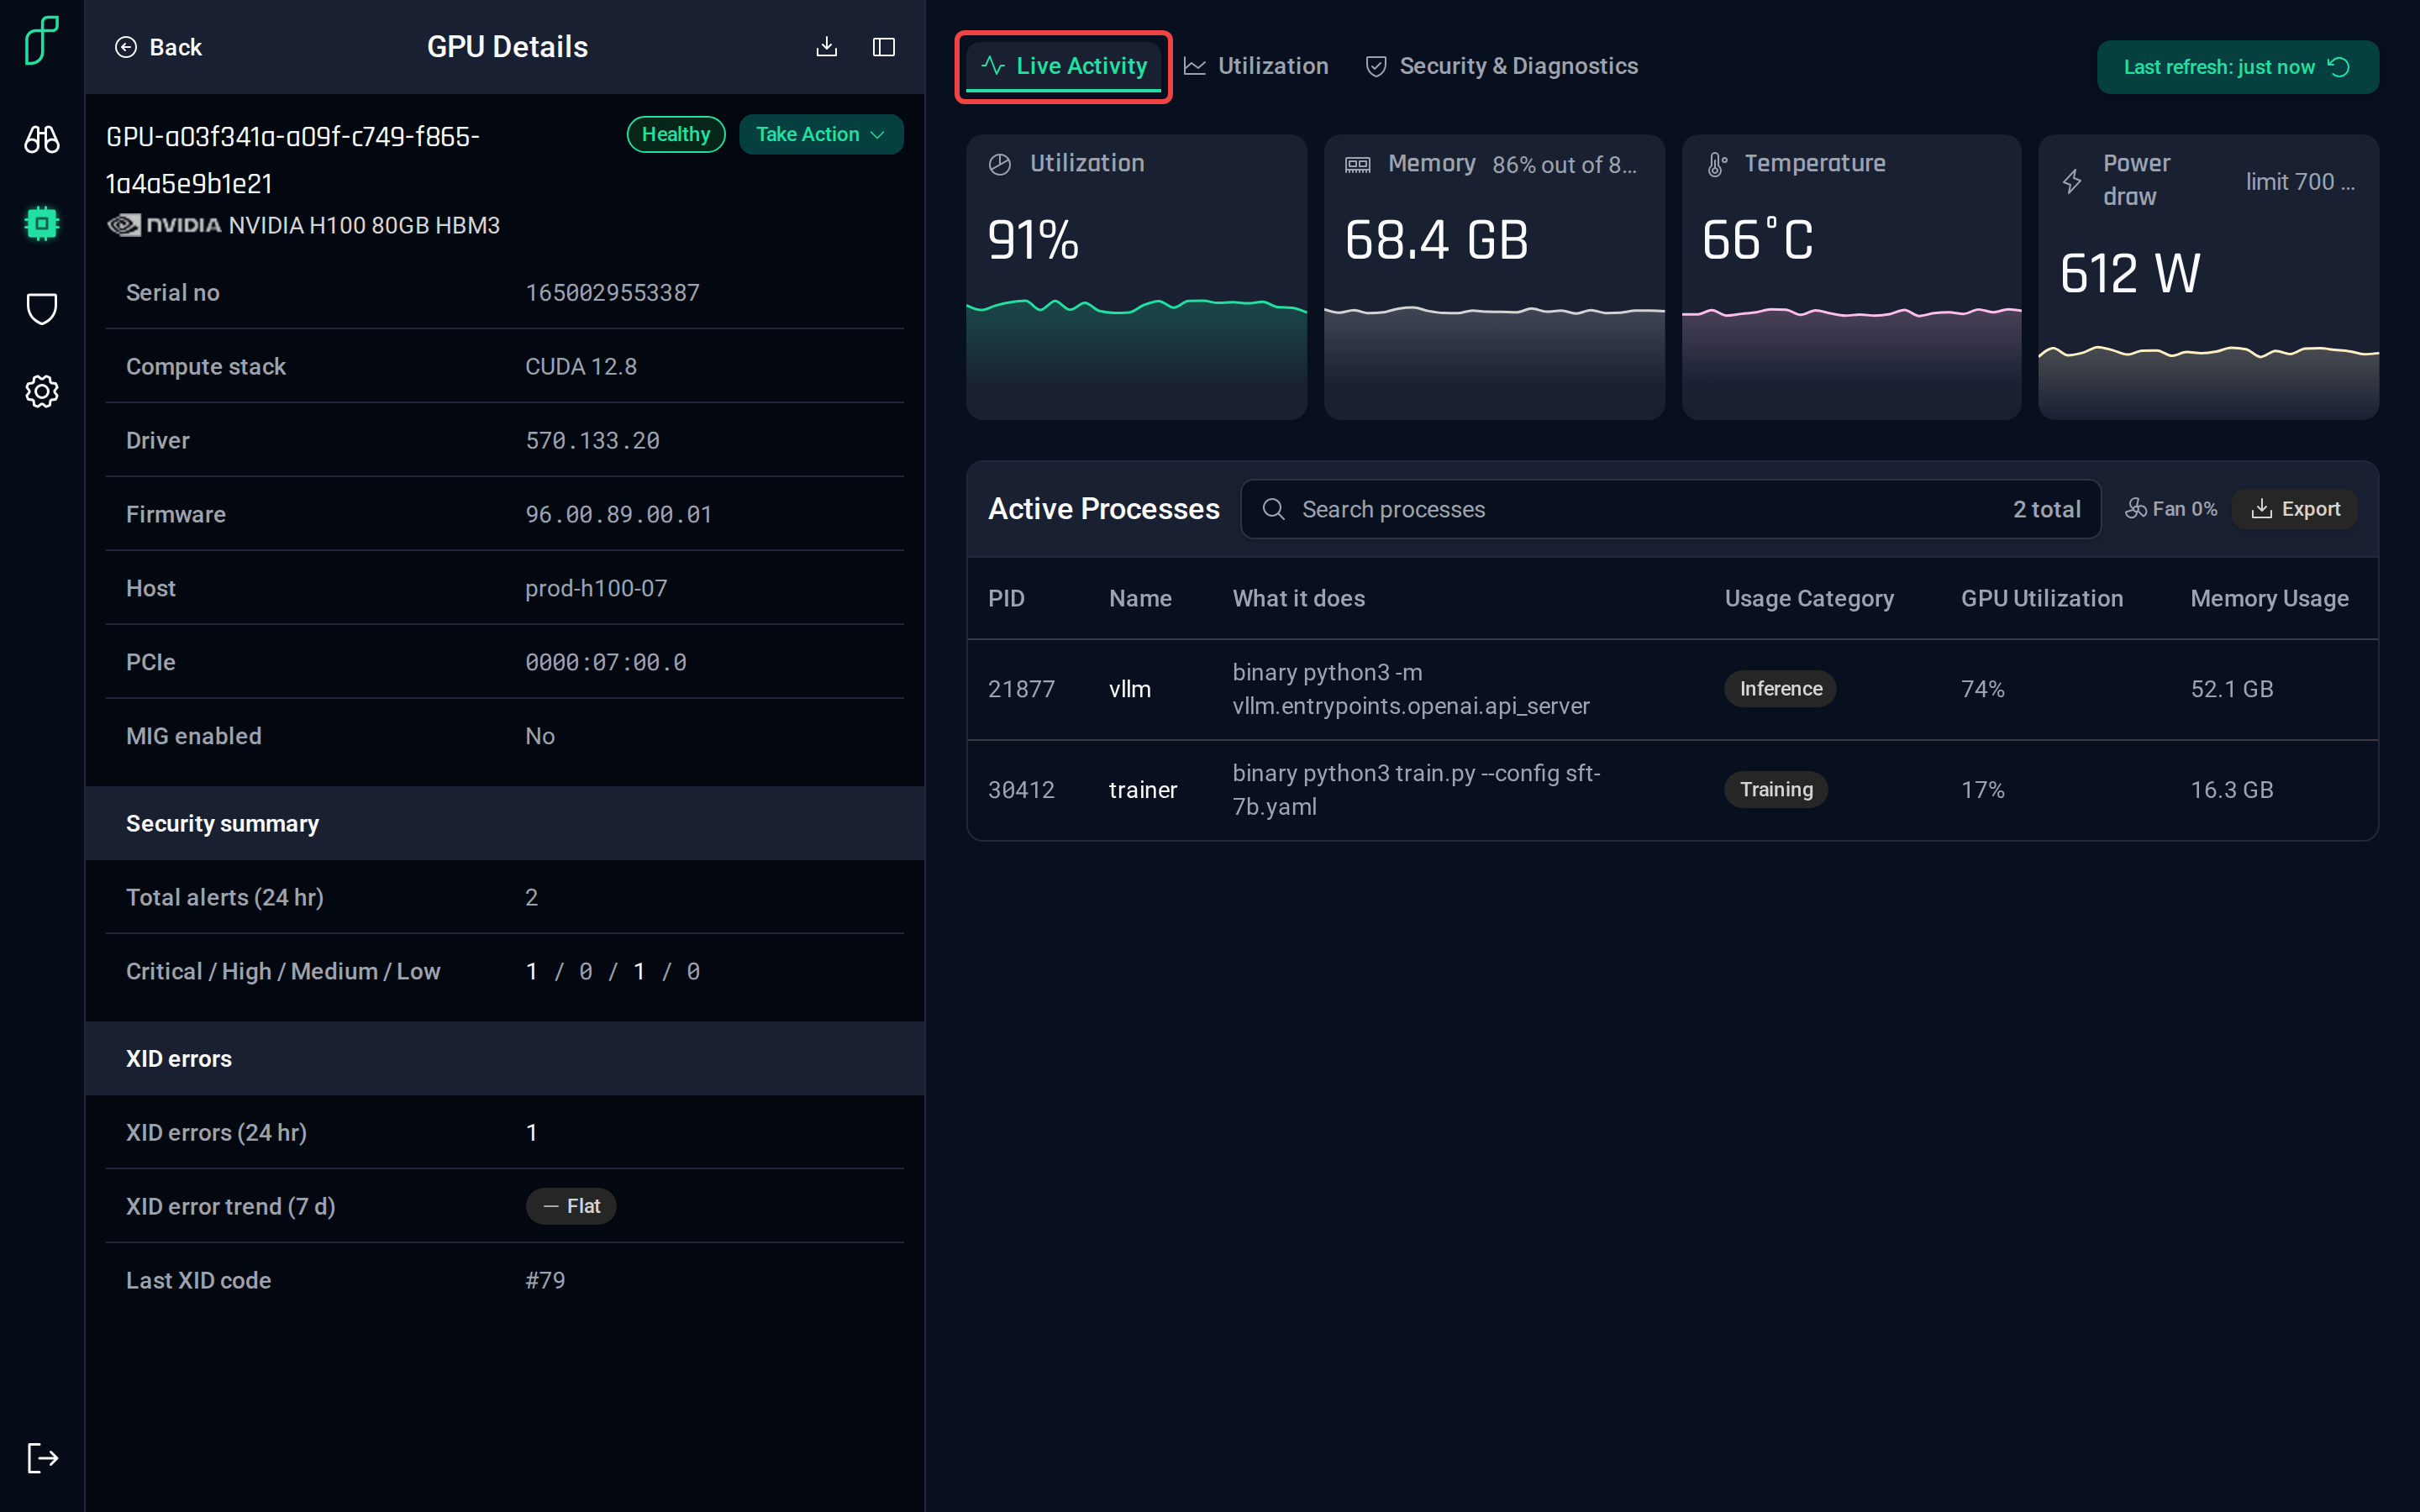Click the serial number 1650029553387
This screenshot has width=2420, height=1512.
[x=612, y=293]
